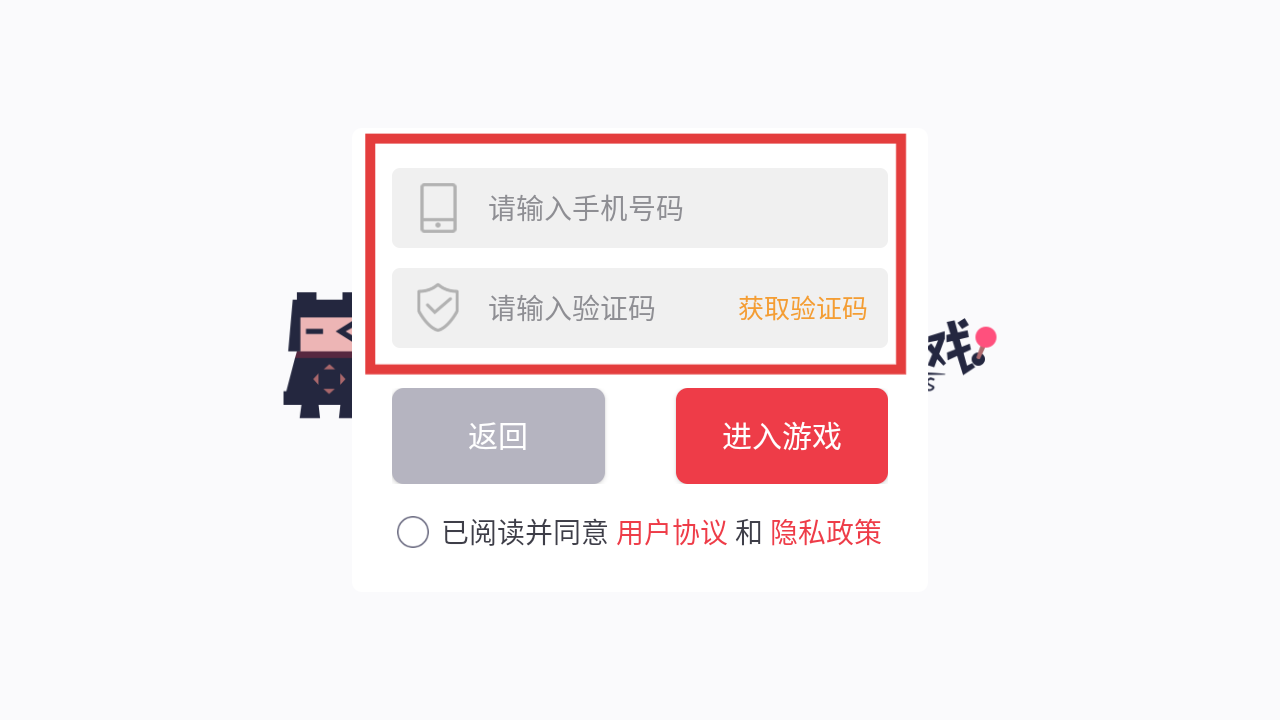1280x720 pixels.
Task: Click the 已阅读并同意 label text
Action: click(x=525, y=532)
